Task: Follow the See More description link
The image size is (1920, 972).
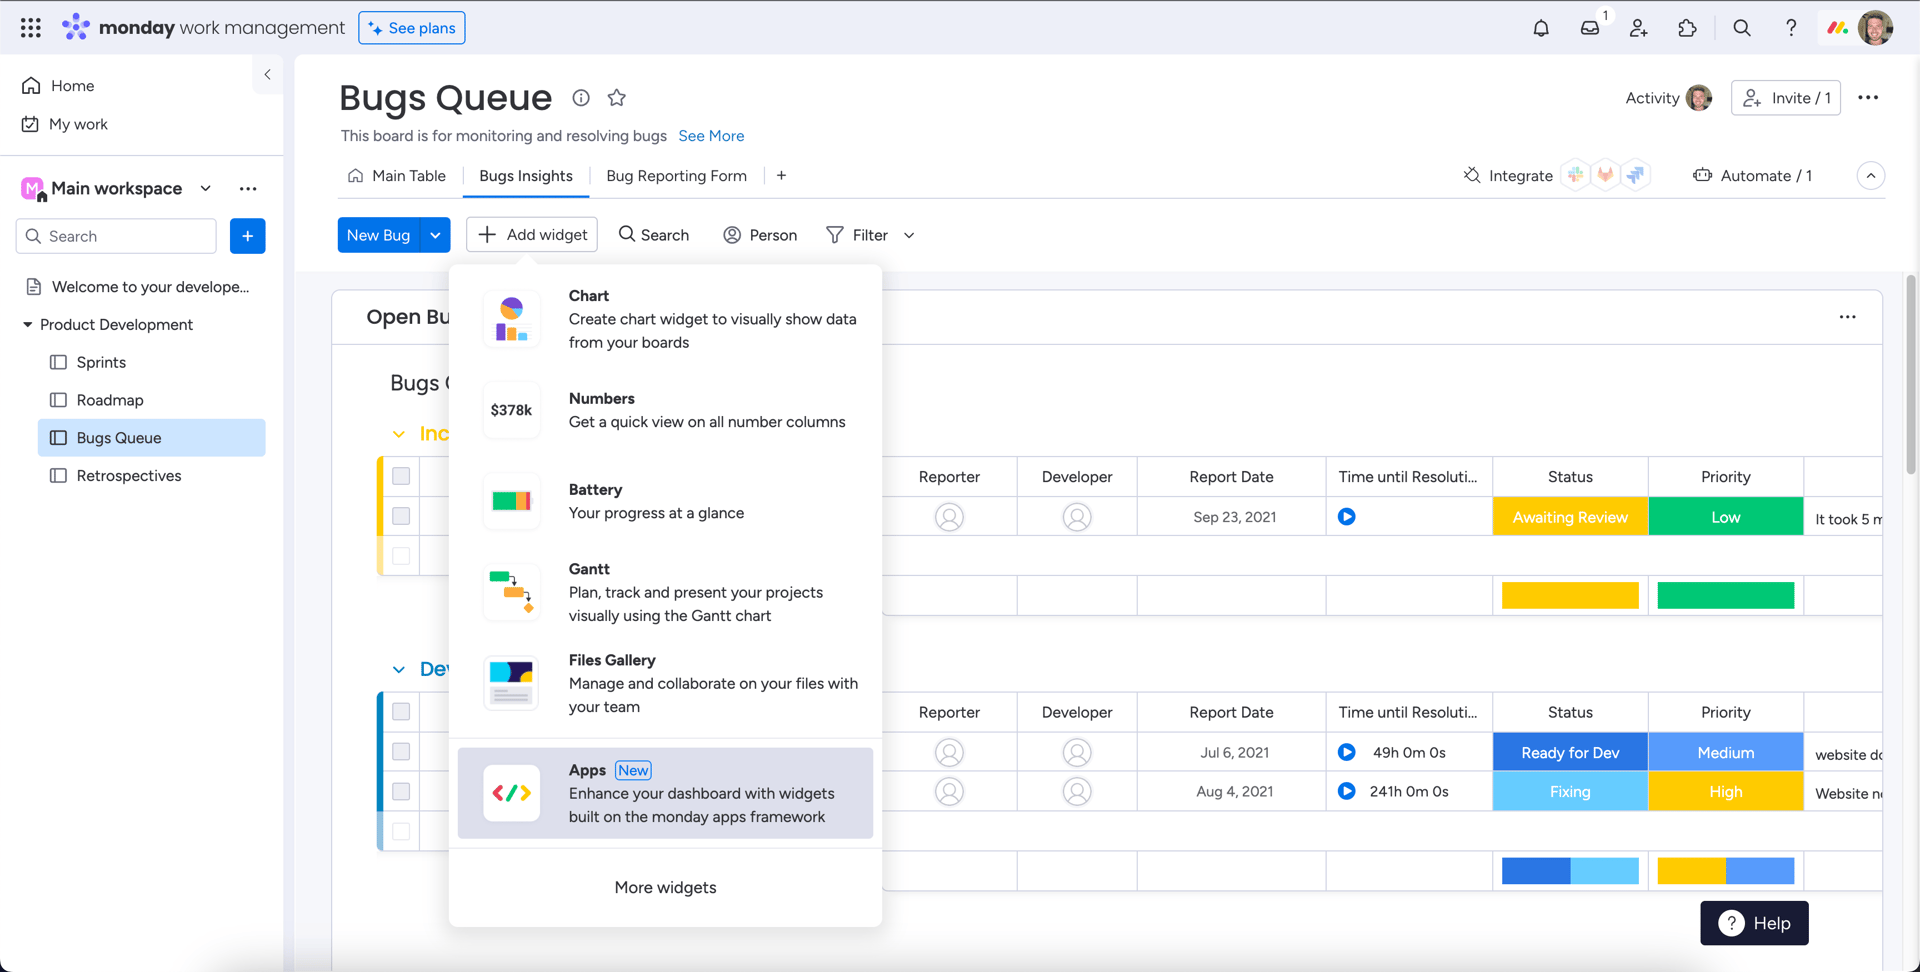Action: pos(711,136)
